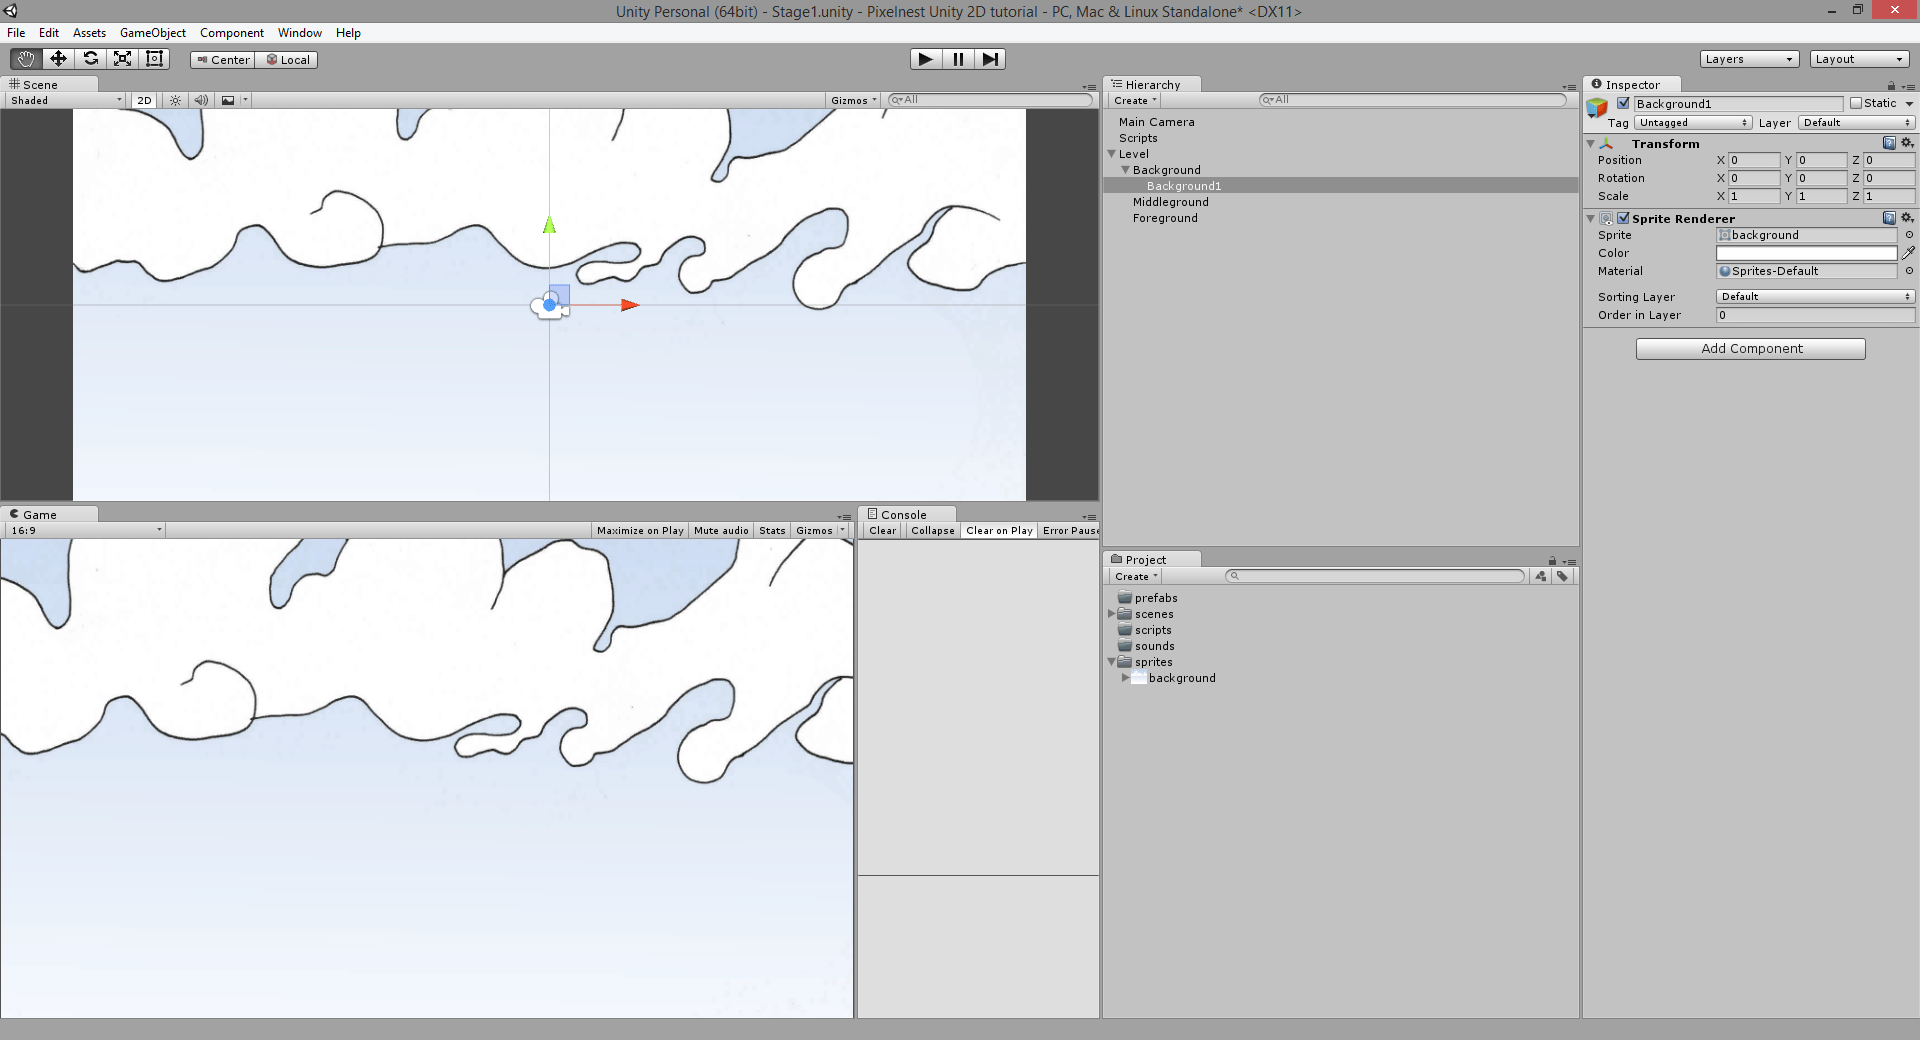Select the Move tool
This screenshot has width=1920, height=1040.
(x=57, y=58)
